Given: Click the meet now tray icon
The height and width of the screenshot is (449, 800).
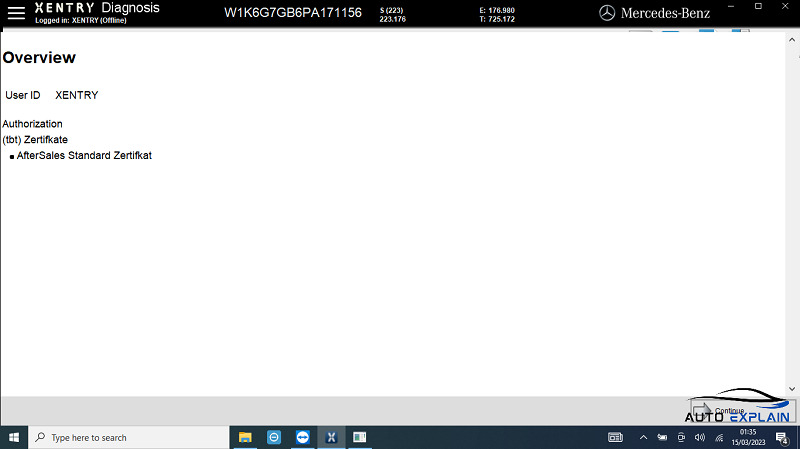Looking at the screenshot, I should [x=681, y=437].
